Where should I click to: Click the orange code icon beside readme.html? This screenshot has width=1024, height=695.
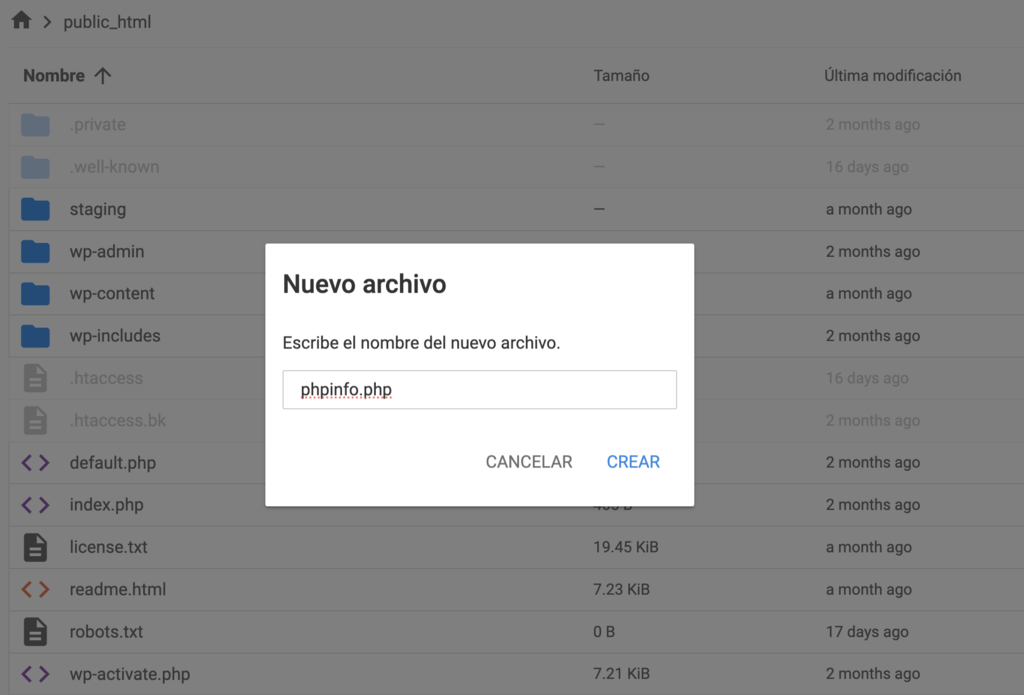(33, 589)
